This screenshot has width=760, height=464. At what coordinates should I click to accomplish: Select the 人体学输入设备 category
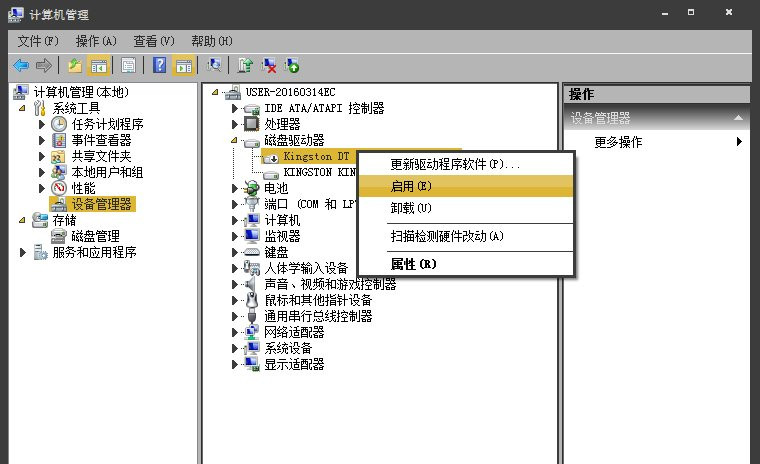pos(306,268)
